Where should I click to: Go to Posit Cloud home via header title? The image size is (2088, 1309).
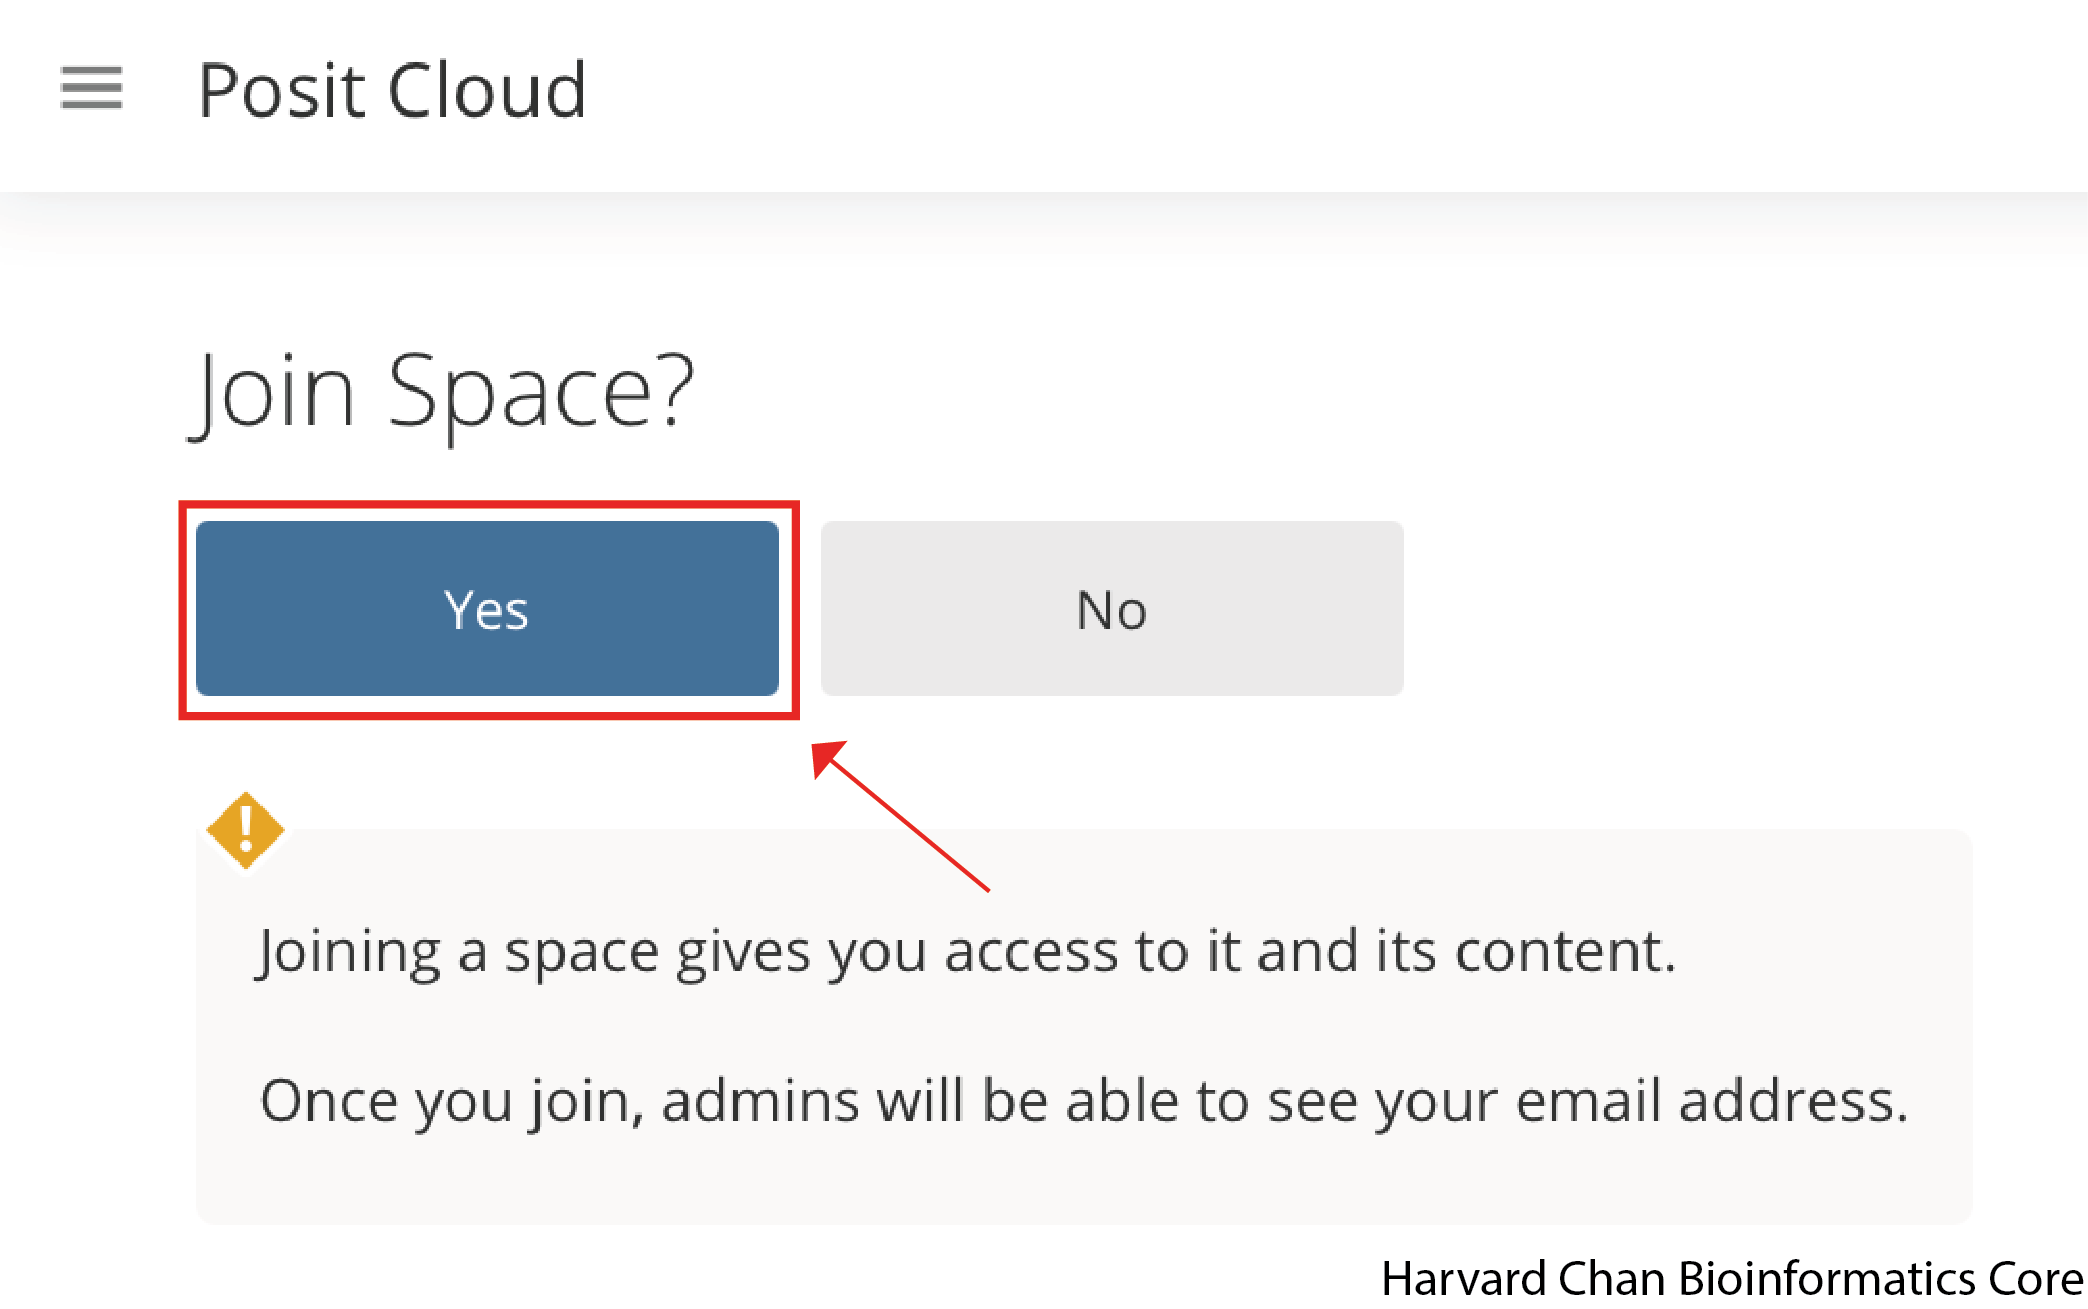click(392, 90)
